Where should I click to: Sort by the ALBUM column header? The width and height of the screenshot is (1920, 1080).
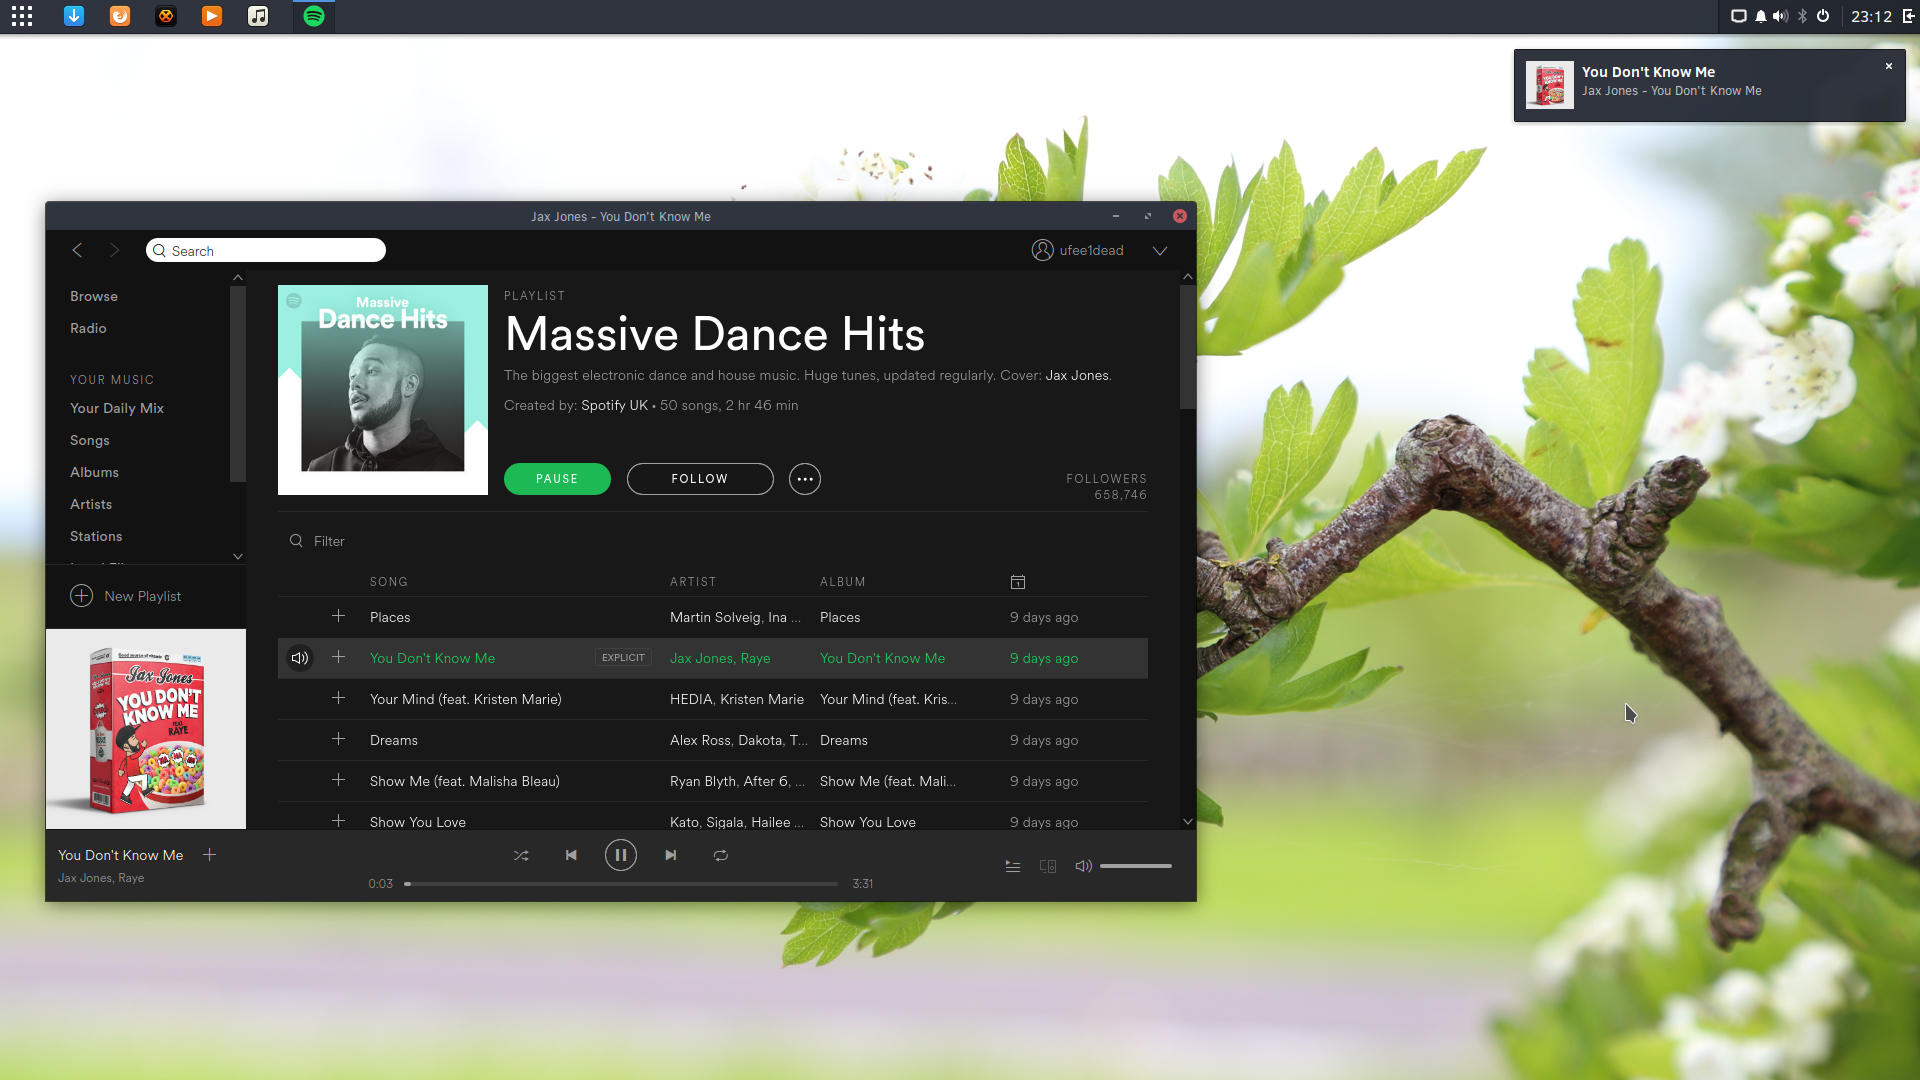pyautogui.click(x=843, y=582)
